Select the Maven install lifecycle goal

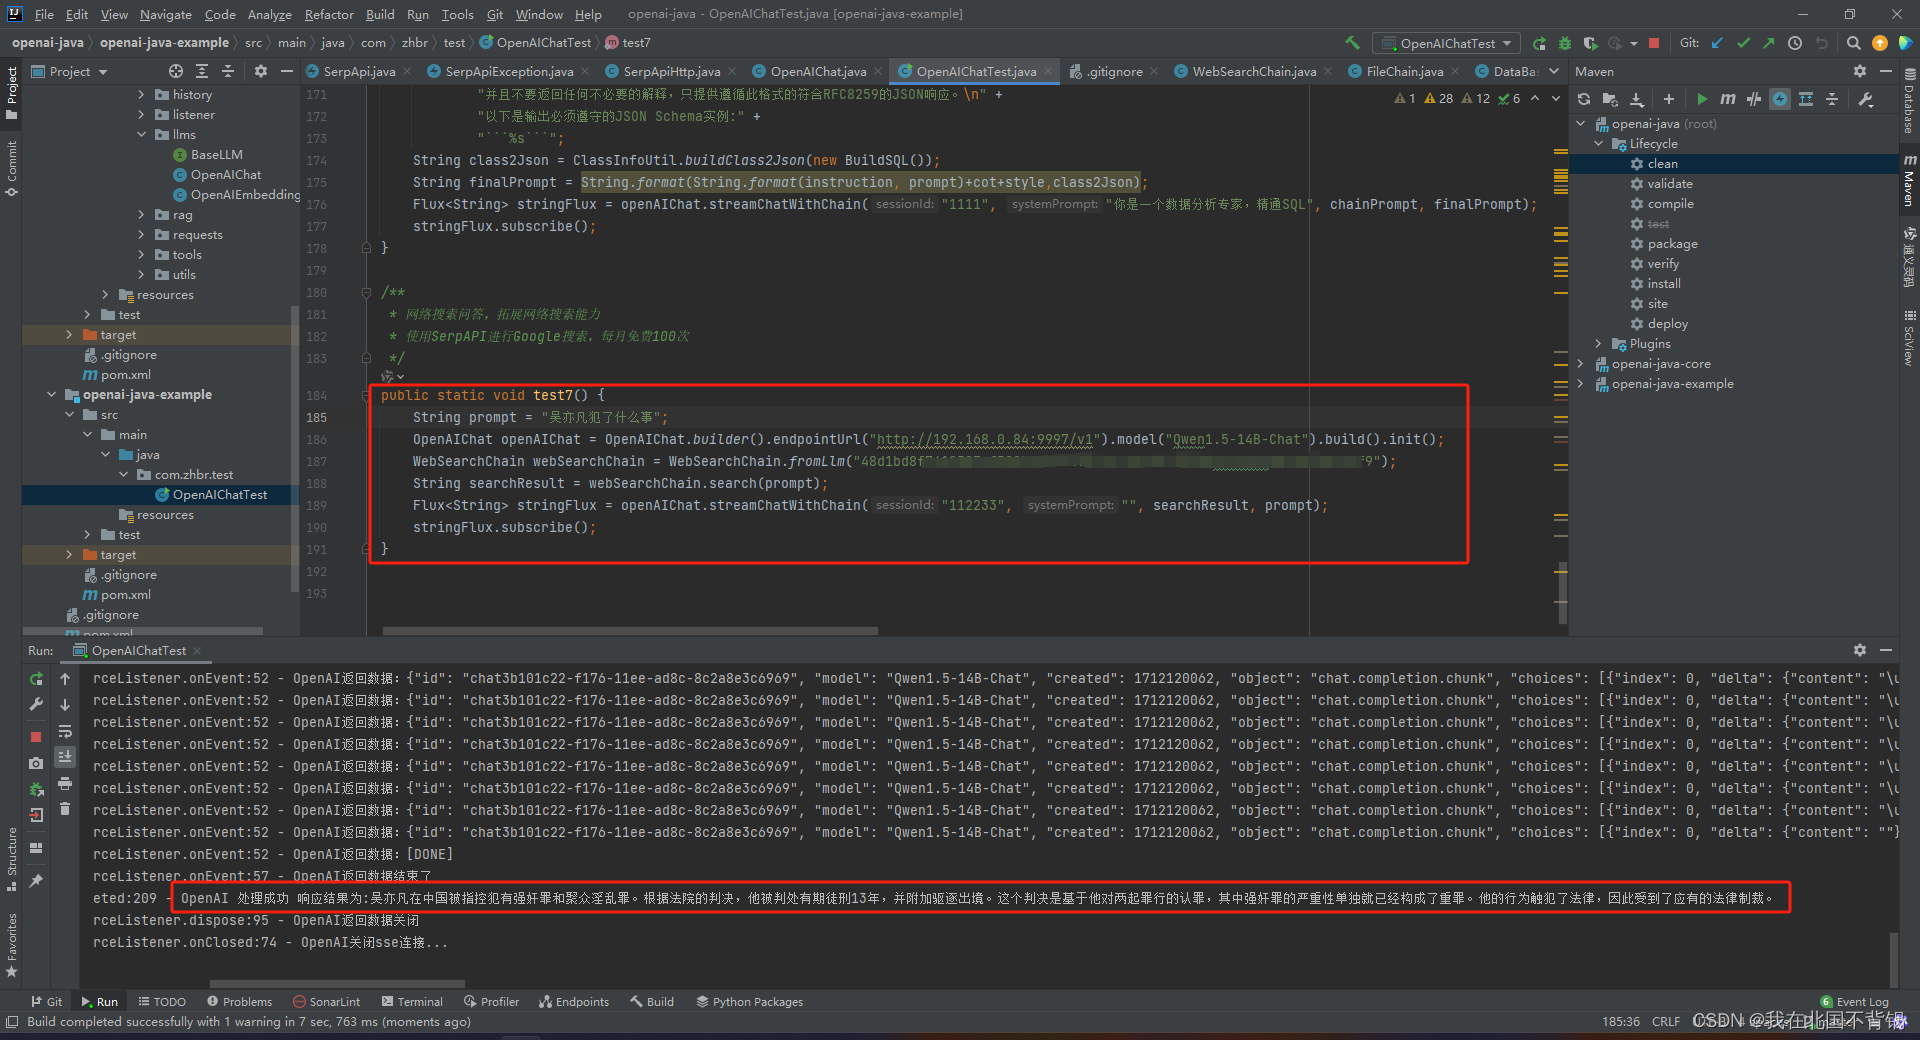(1664, 283)
